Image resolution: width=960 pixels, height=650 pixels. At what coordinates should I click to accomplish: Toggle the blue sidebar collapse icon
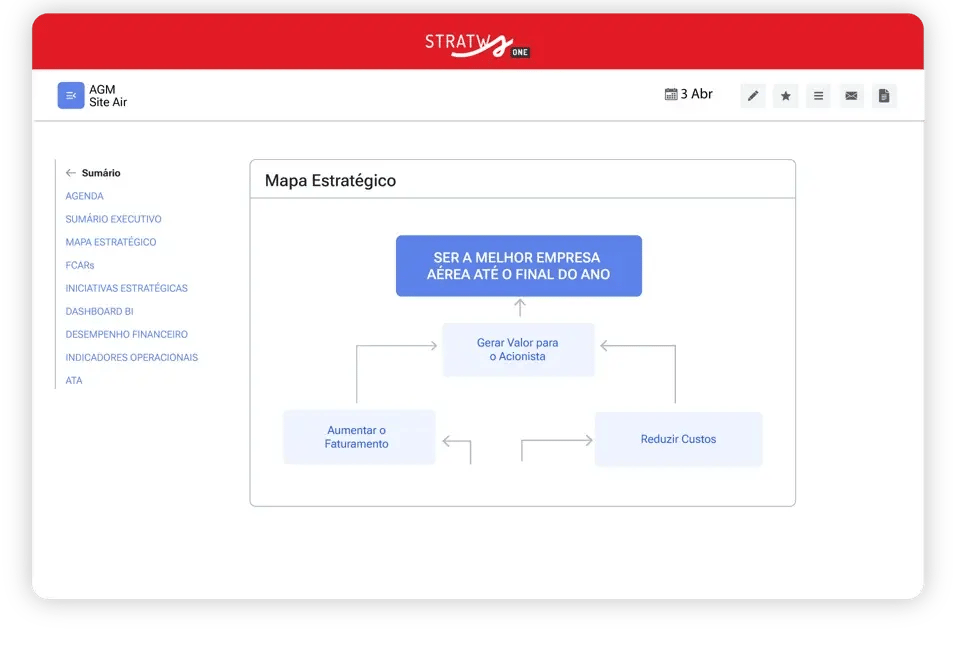(71, 95)
